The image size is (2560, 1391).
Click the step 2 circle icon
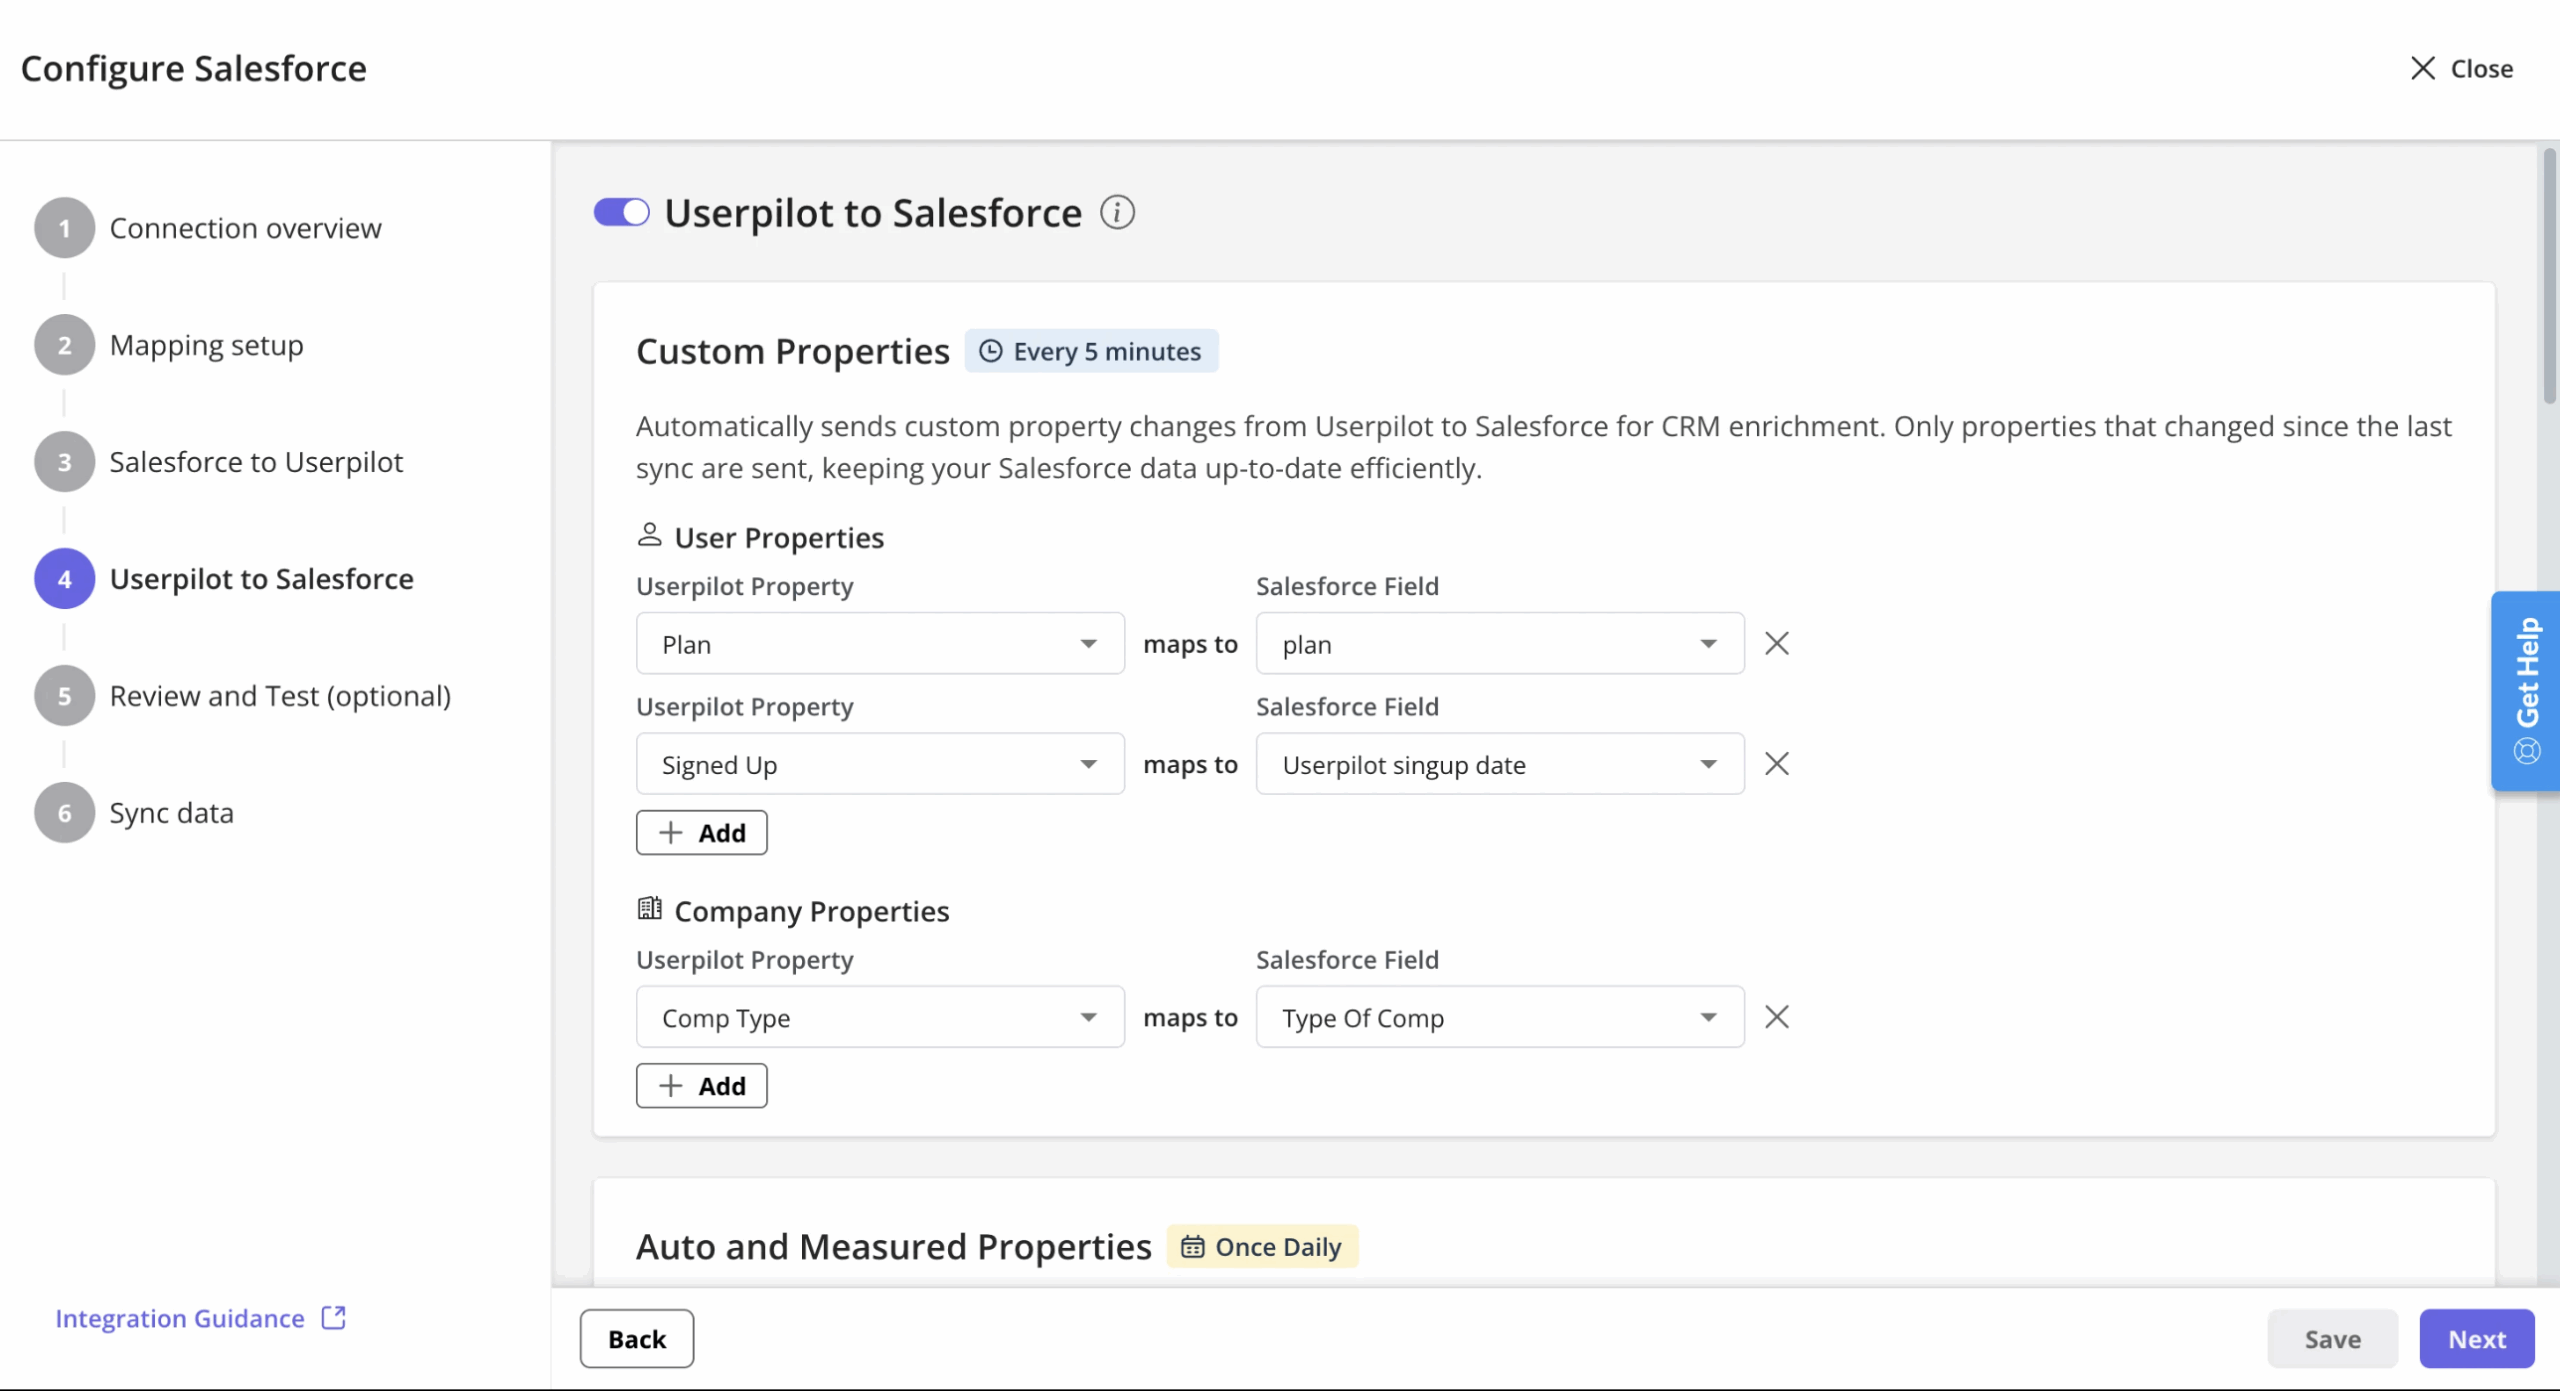click(x=65, y=345)
